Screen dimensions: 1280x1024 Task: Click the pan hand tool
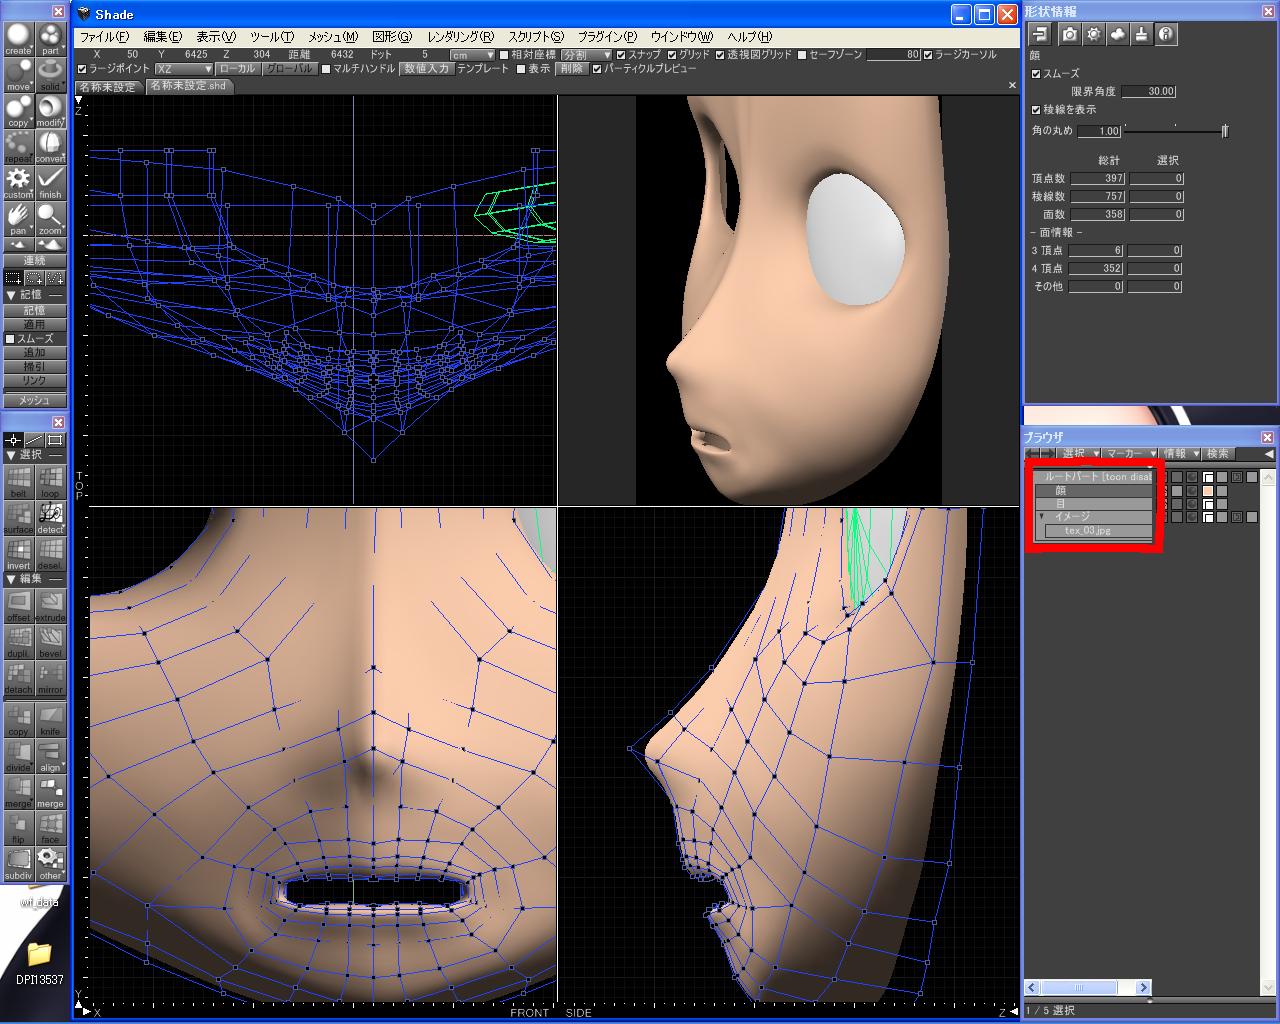(18, 219)
